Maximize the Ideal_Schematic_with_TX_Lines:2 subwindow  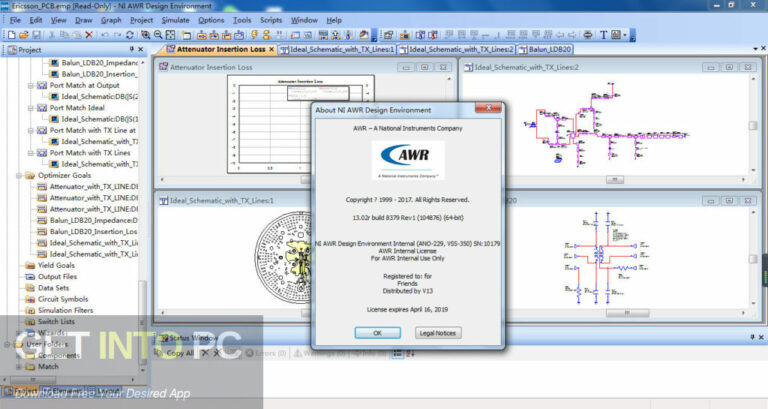click(x=729, y=67)
